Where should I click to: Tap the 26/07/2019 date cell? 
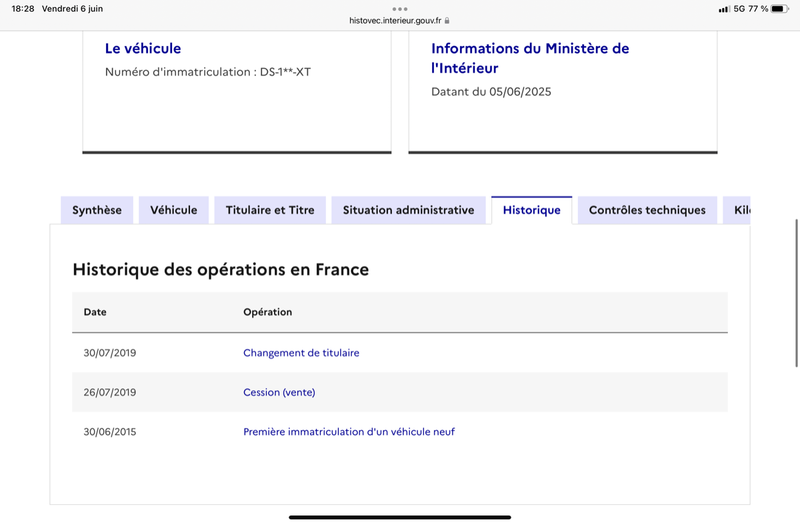pyautogui.click(x=110, y=392)
